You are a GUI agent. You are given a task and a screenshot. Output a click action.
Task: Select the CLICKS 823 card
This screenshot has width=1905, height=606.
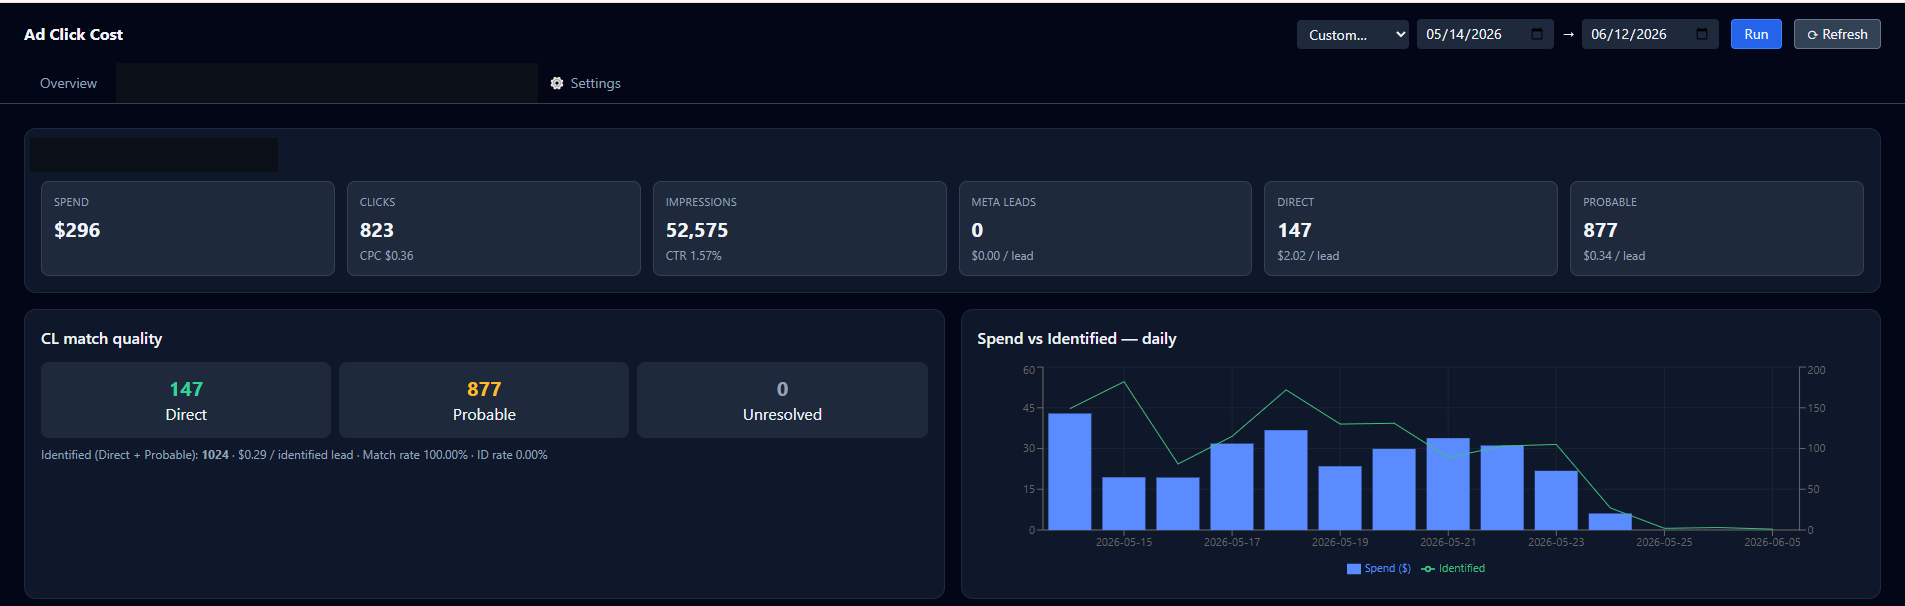493,228
